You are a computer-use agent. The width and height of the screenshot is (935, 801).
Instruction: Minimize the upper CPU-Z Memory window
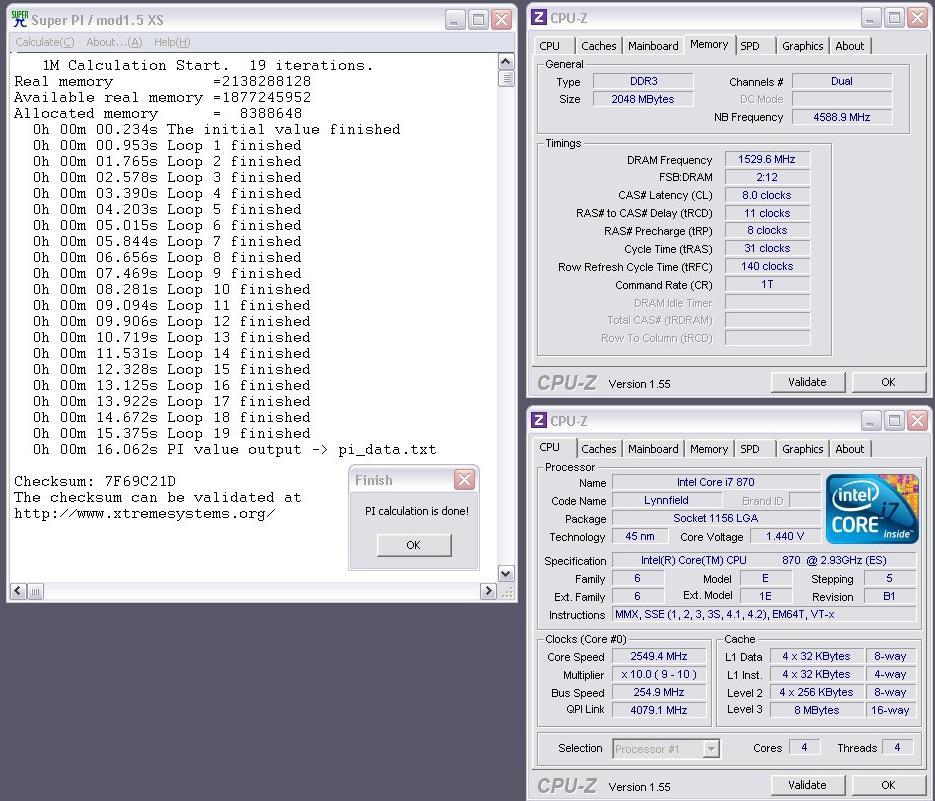(x=871, y=18)
